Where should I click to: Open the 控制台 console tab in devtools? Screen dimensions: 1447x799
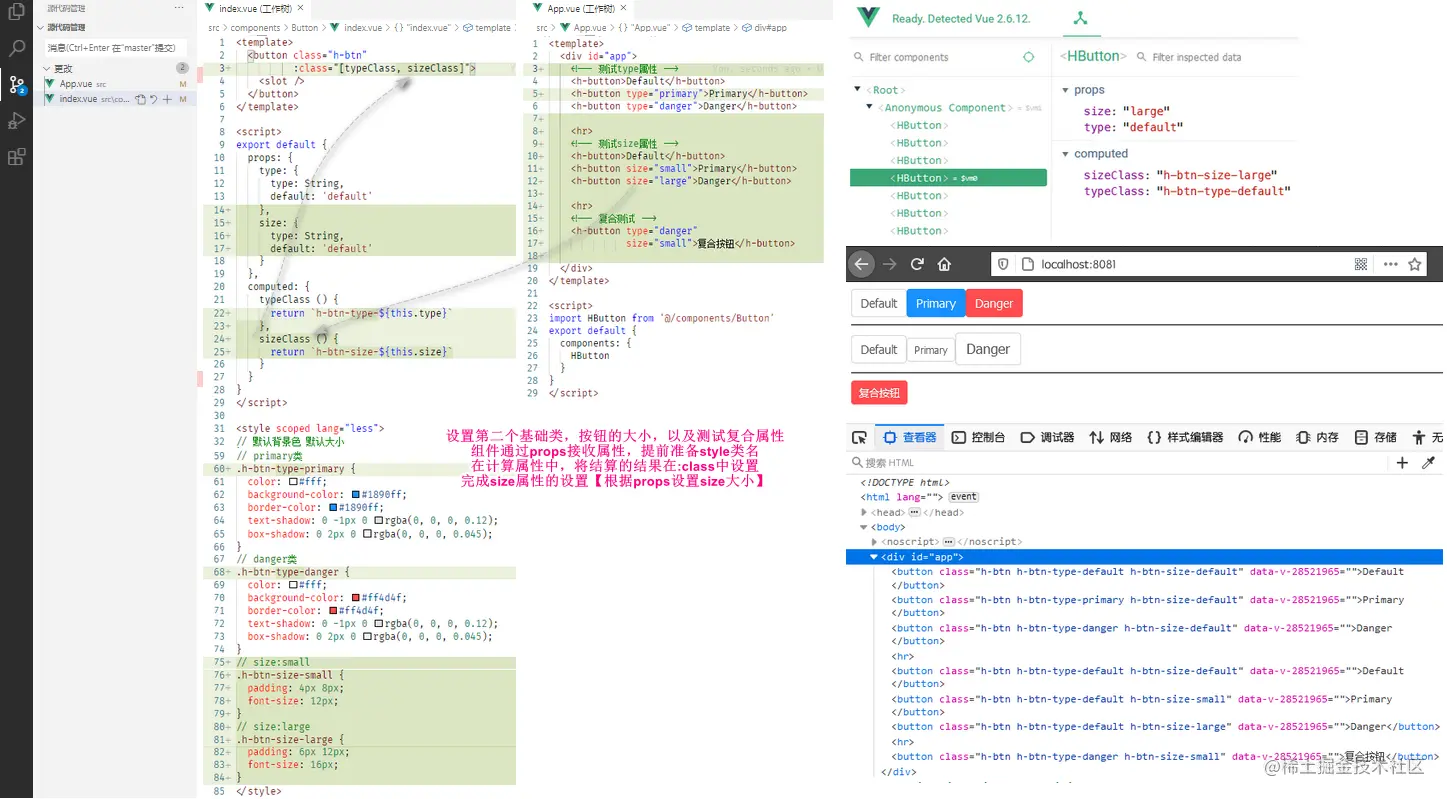978,437
